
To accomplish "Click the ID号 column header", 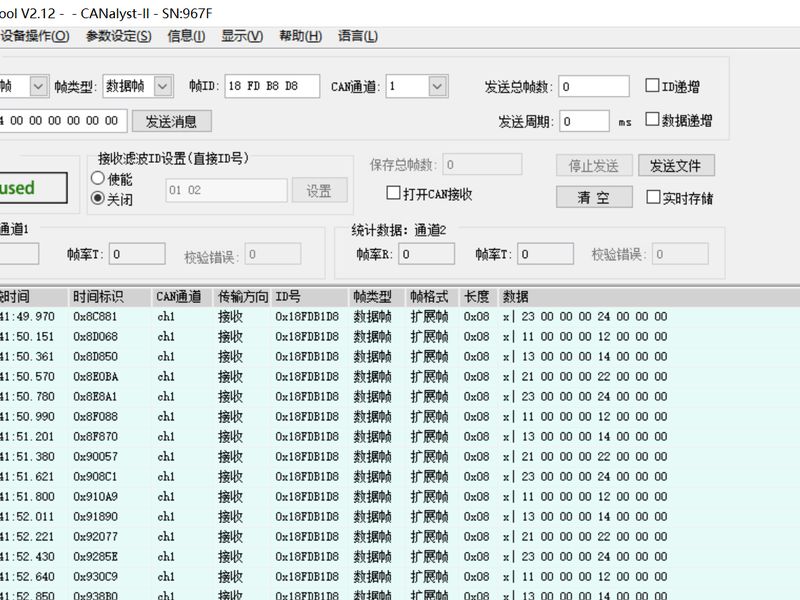I will (x=310, y=297).
